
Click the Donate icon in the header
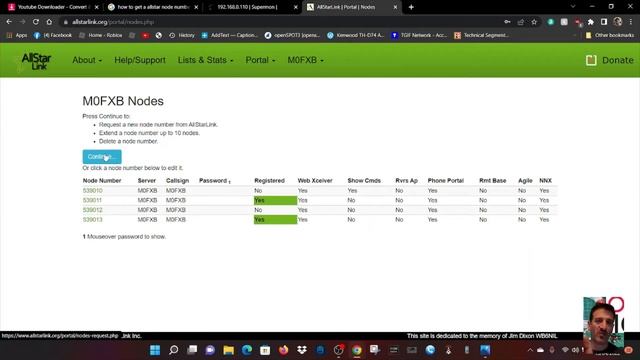point(591,60)
